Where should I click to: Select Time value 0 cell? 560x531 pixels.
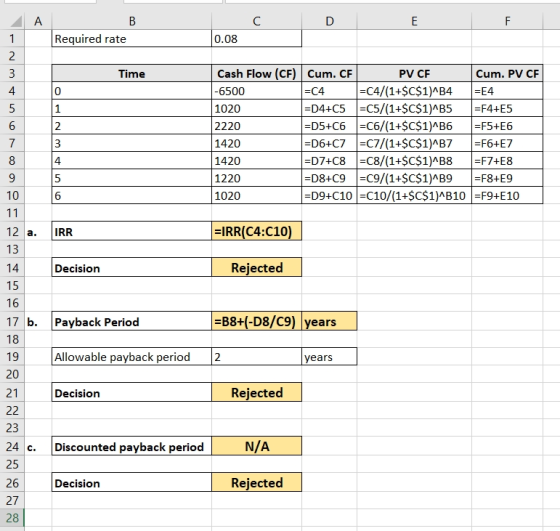pos(132,91)
